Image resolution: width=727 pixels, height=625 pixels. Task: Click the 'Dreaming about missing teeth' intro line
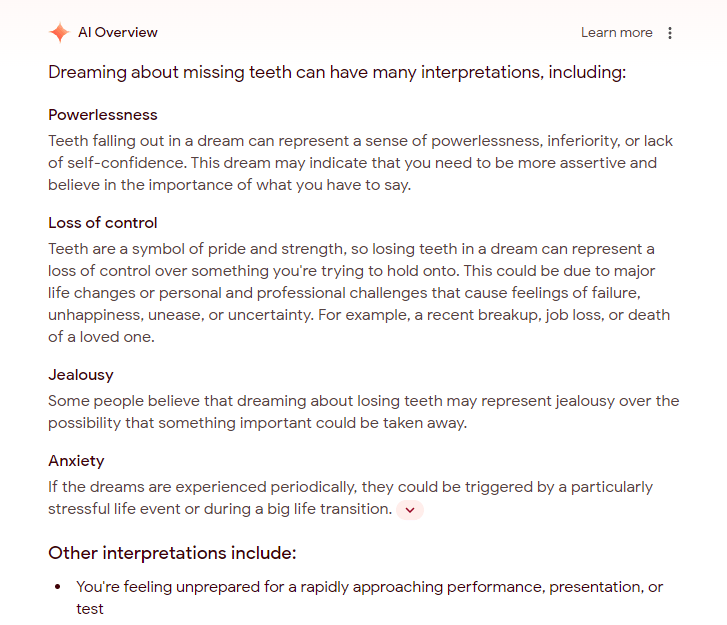click(337, 72)
